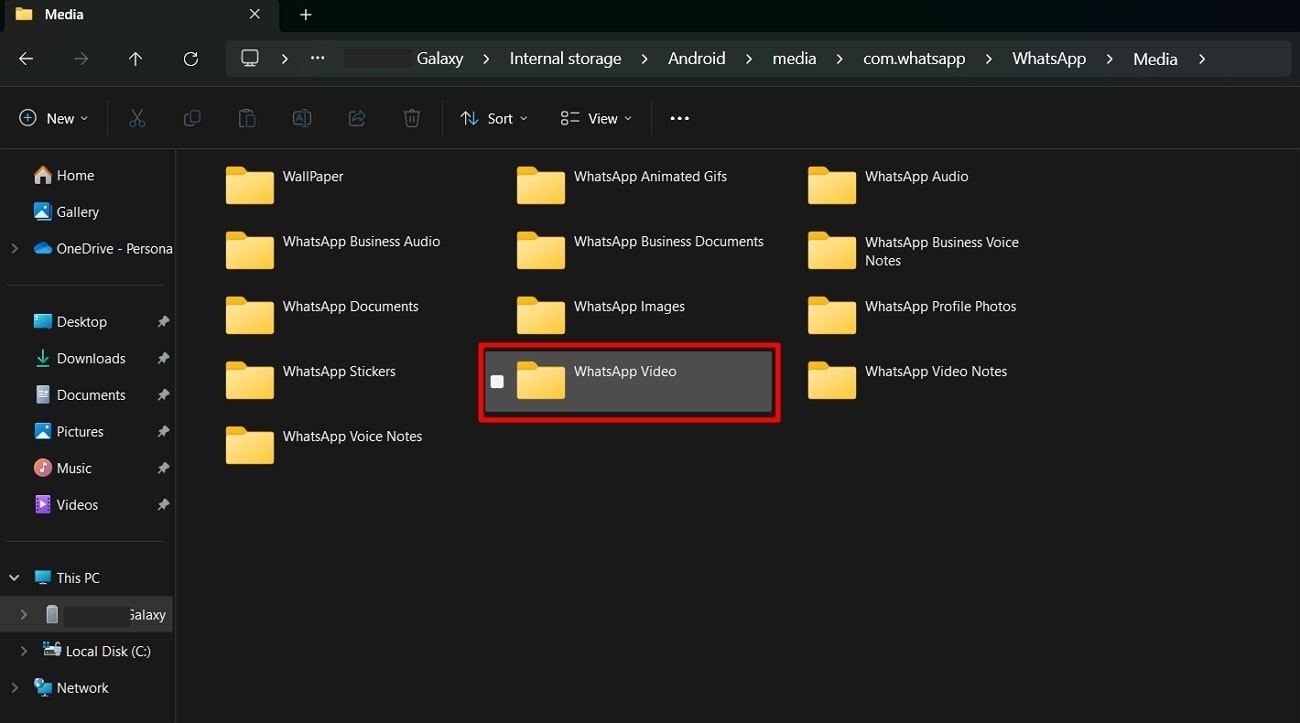1300x723 pixels.
Task: Delete the selected folder using the toolbar
Action: tap(411, 118)
